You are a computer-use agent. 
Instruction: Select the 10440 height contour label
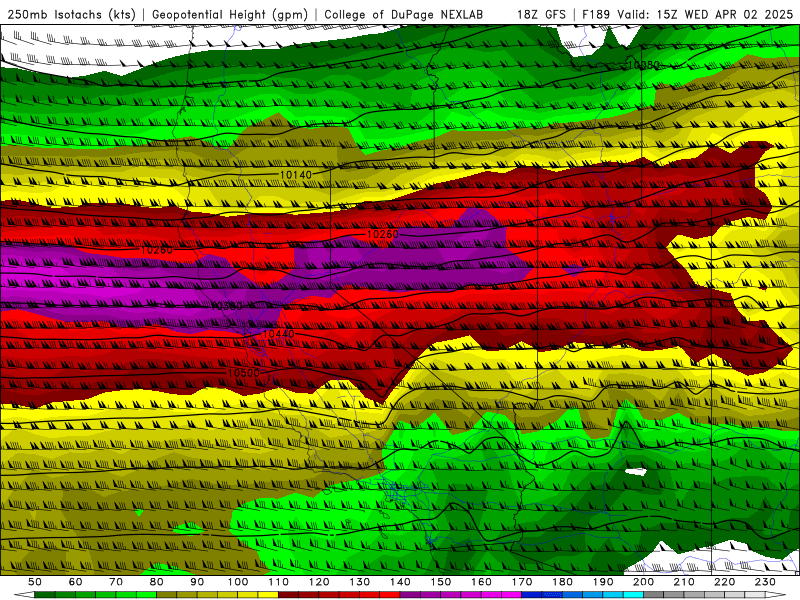click(278, 334)
